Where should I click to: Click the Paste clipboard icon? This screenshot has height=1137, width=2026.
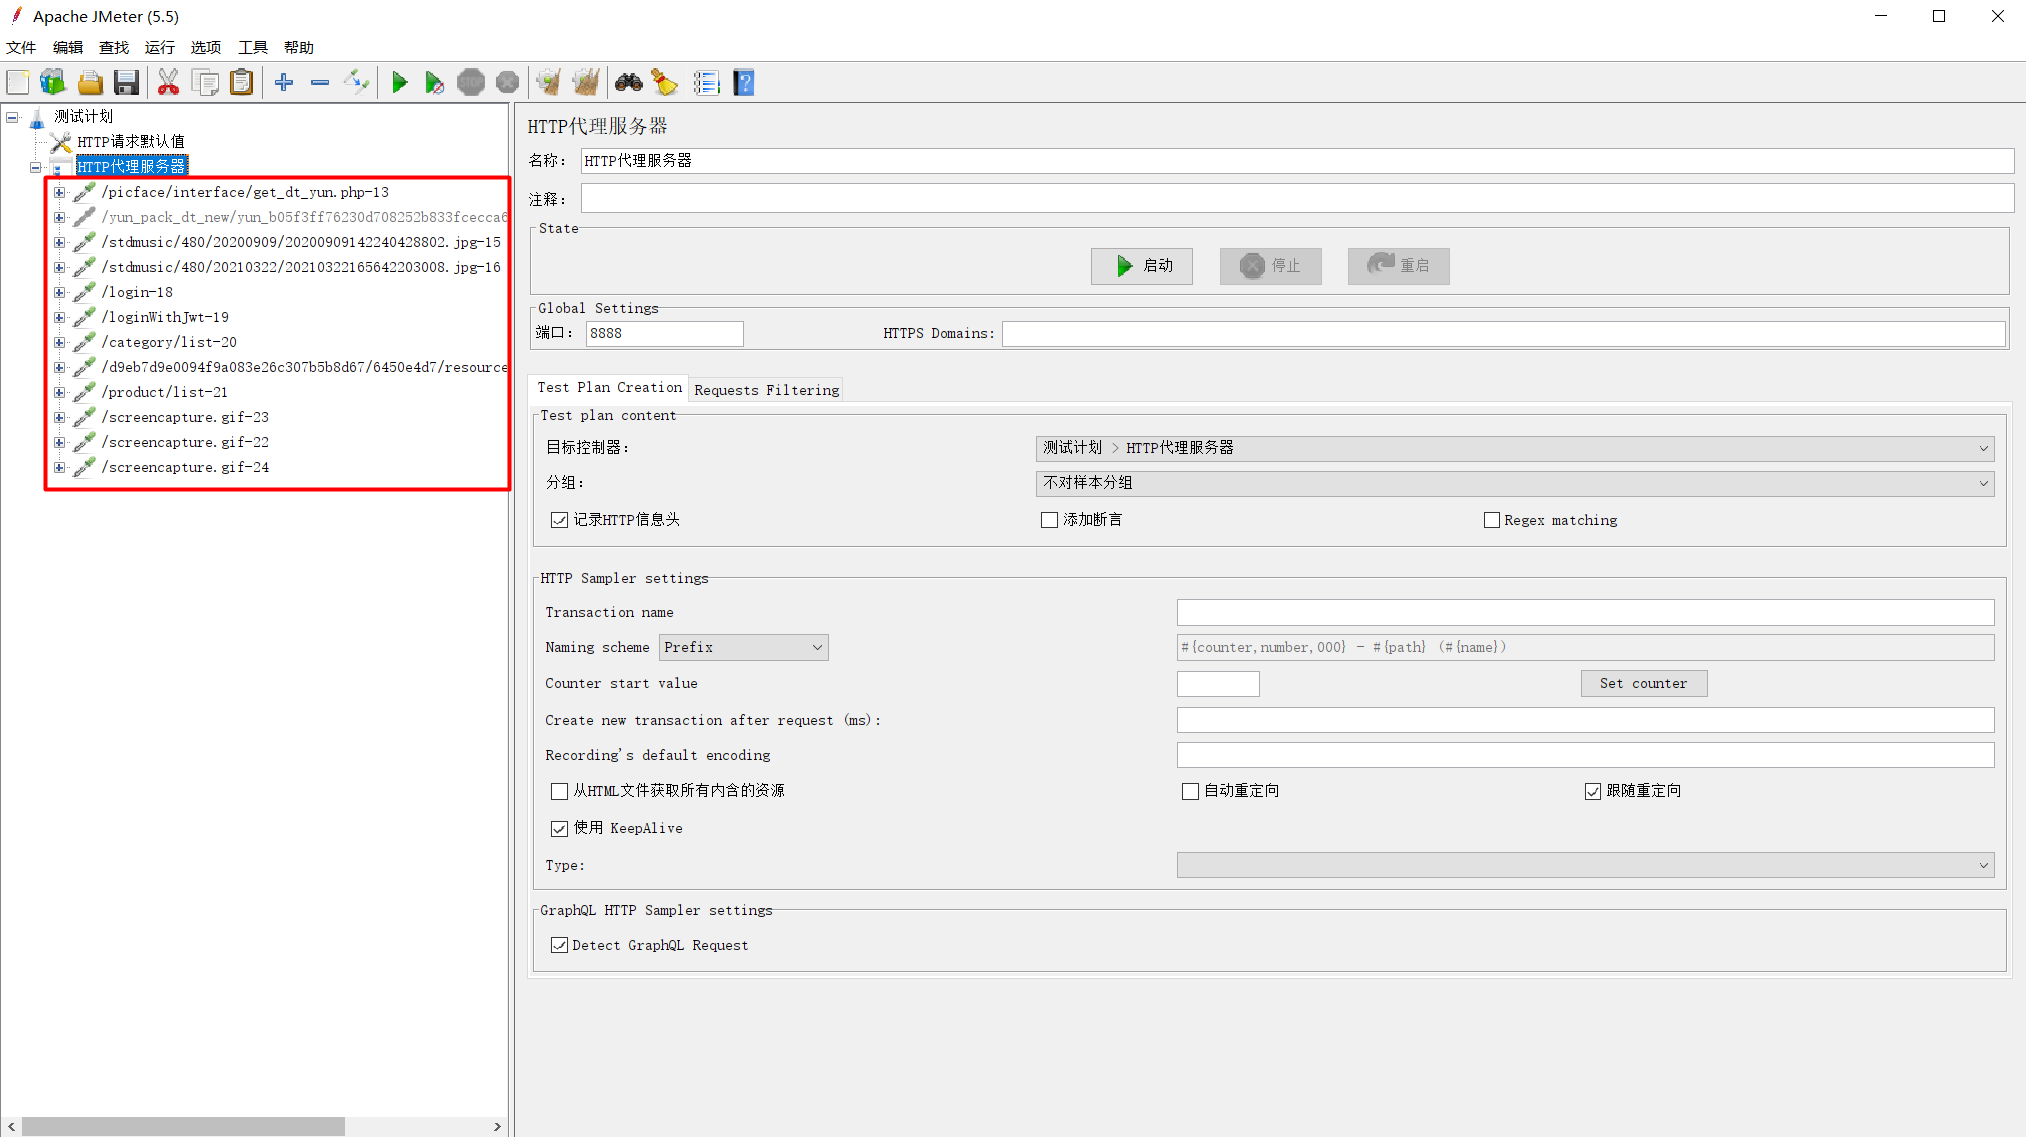click(x=241, y=83)
